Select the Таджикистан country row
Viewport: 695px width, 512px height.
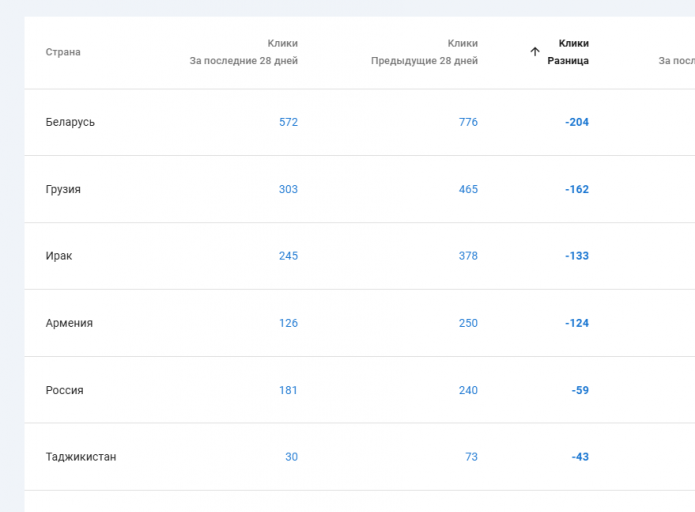[81, 457]
